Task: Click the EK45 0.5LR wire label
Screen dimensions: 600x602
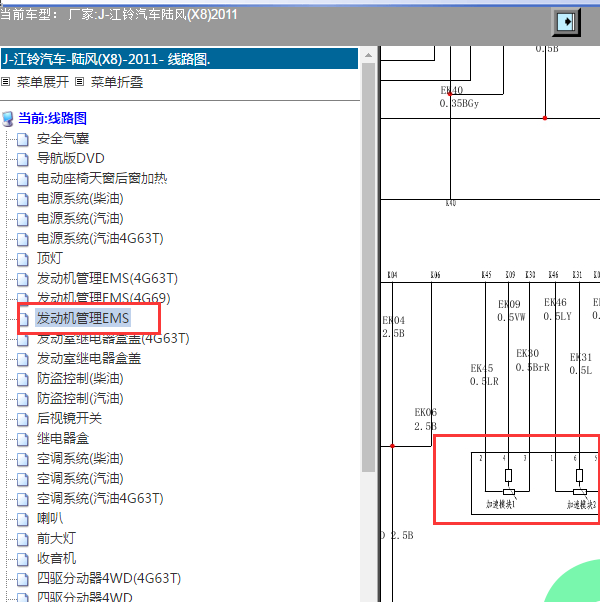Action: pos(484,375)
